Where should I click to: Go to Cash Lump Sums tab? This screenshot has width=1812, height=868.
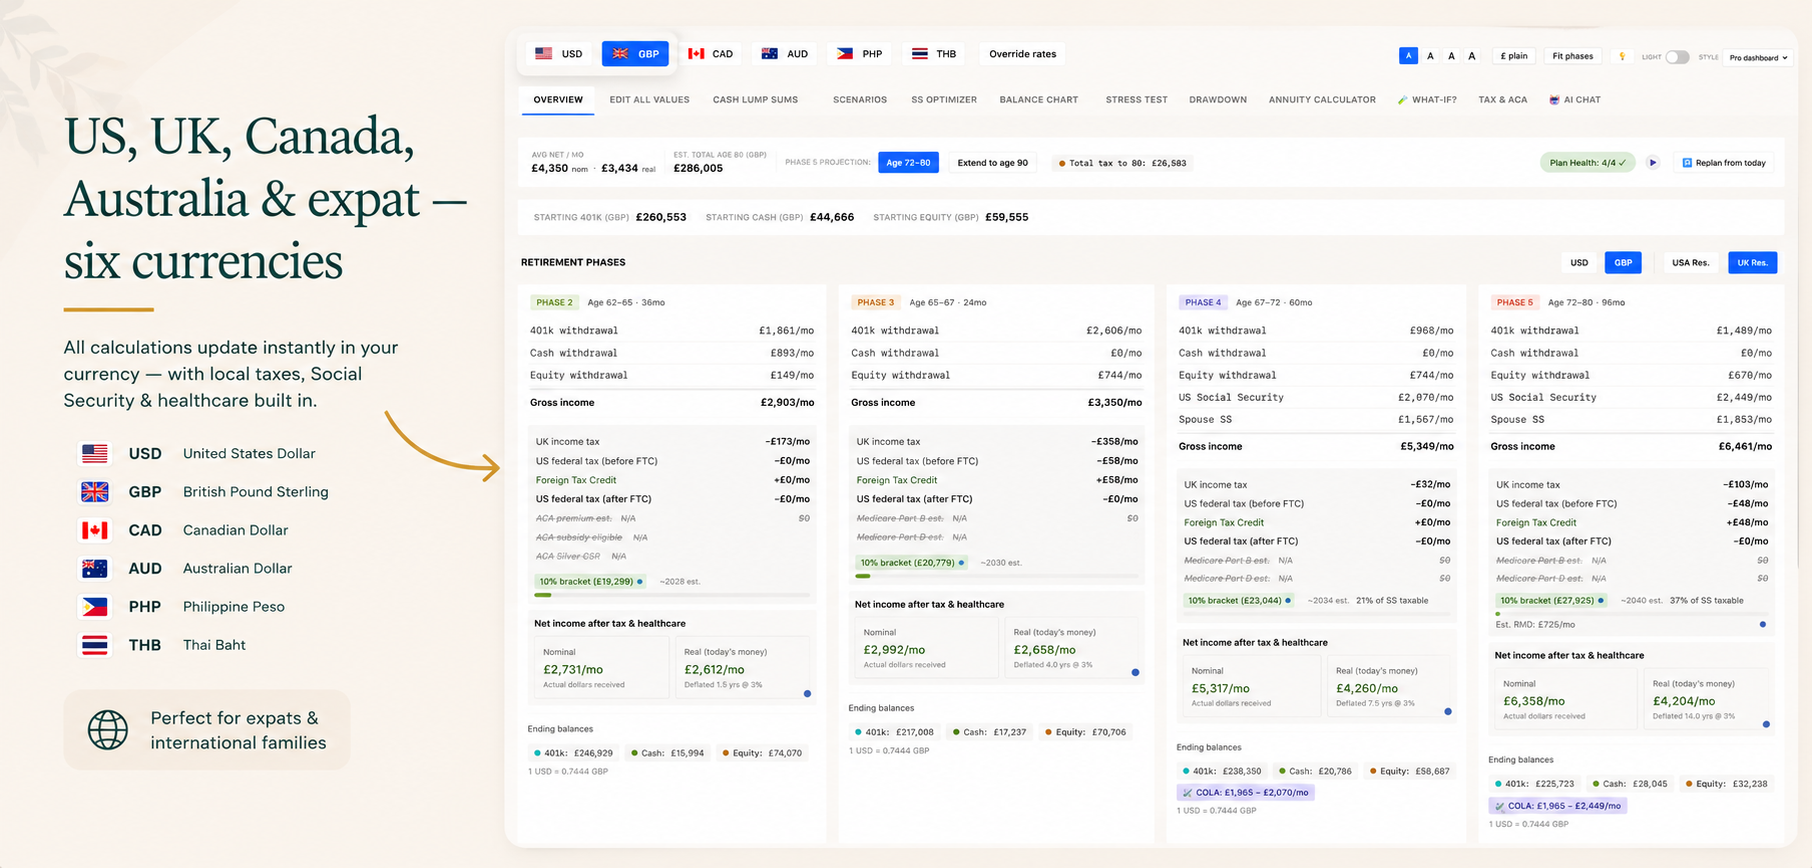click(x=755, y=100)
